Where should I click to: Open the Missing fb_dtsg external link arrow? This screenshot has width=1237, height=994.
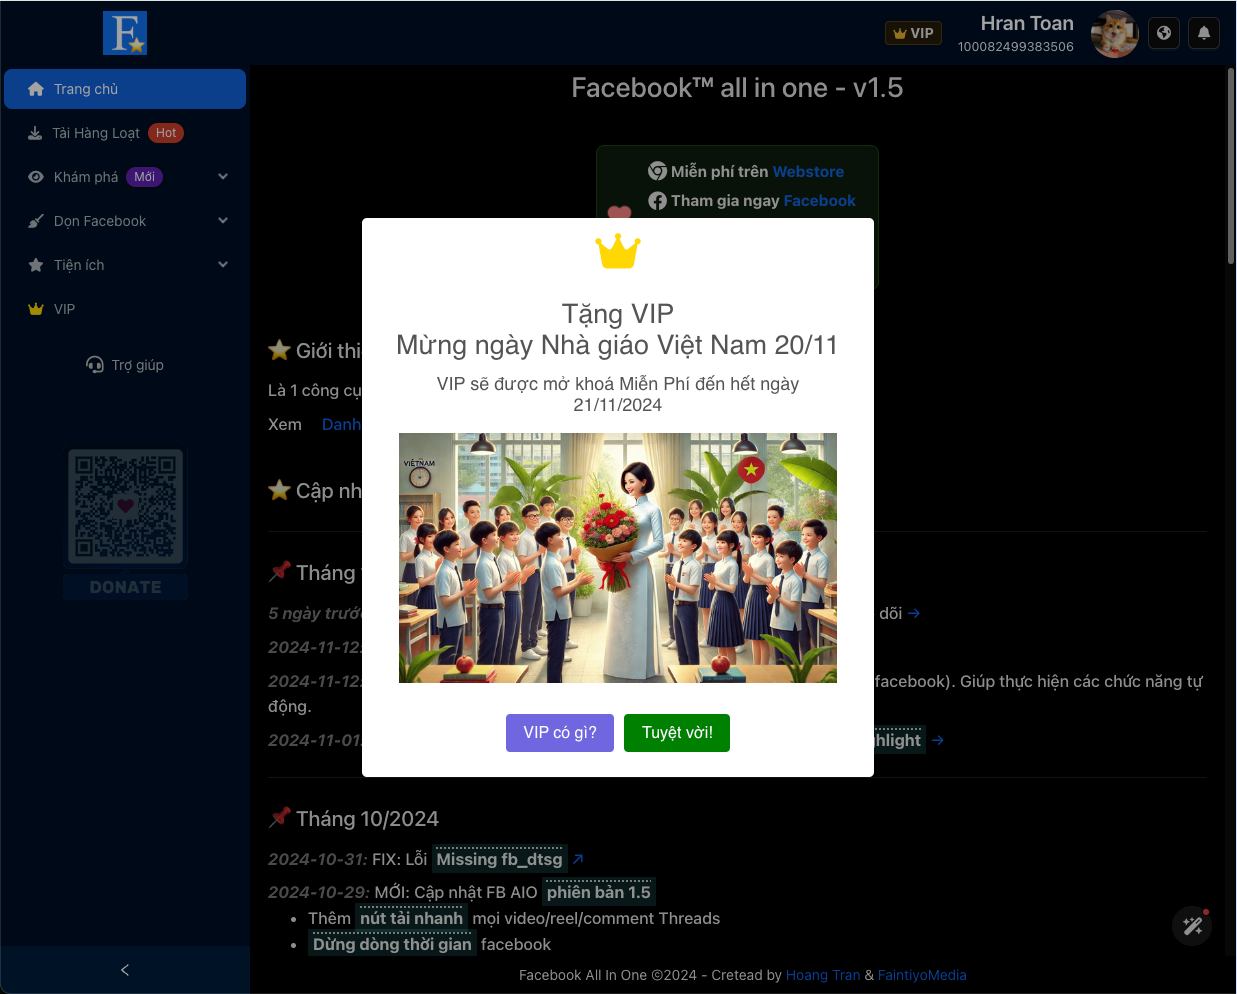click(577, 859)
